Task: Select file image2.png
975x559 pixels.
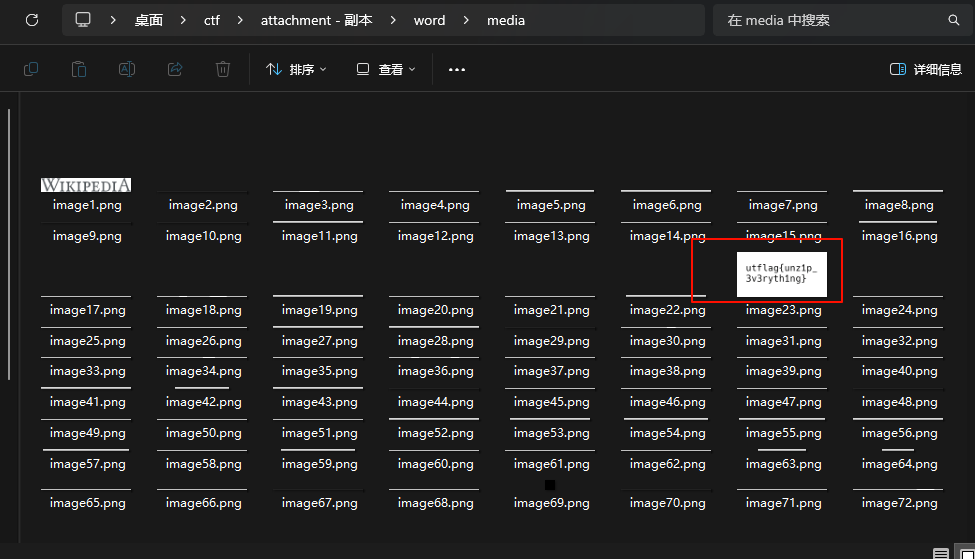Action: point(203,205)
